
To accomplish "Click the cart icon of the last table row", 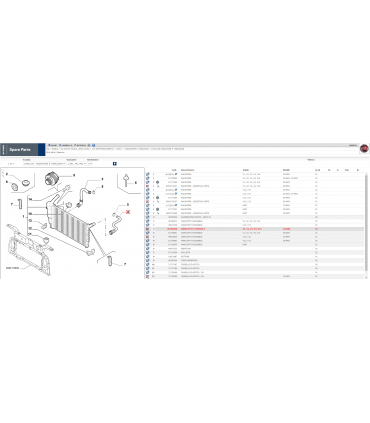I will (x=148, y=276).
